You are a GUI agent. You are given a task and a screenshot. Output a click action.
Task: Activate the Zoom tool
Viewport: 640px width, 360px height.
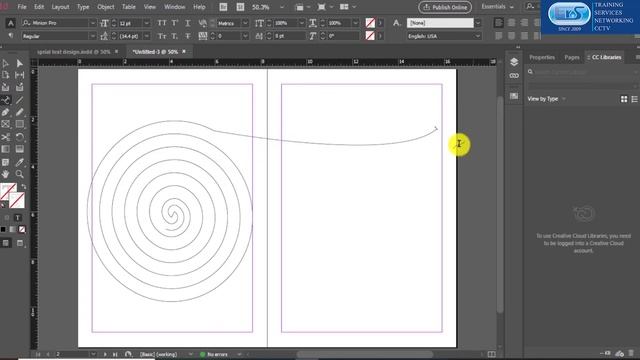pos(19,174)
